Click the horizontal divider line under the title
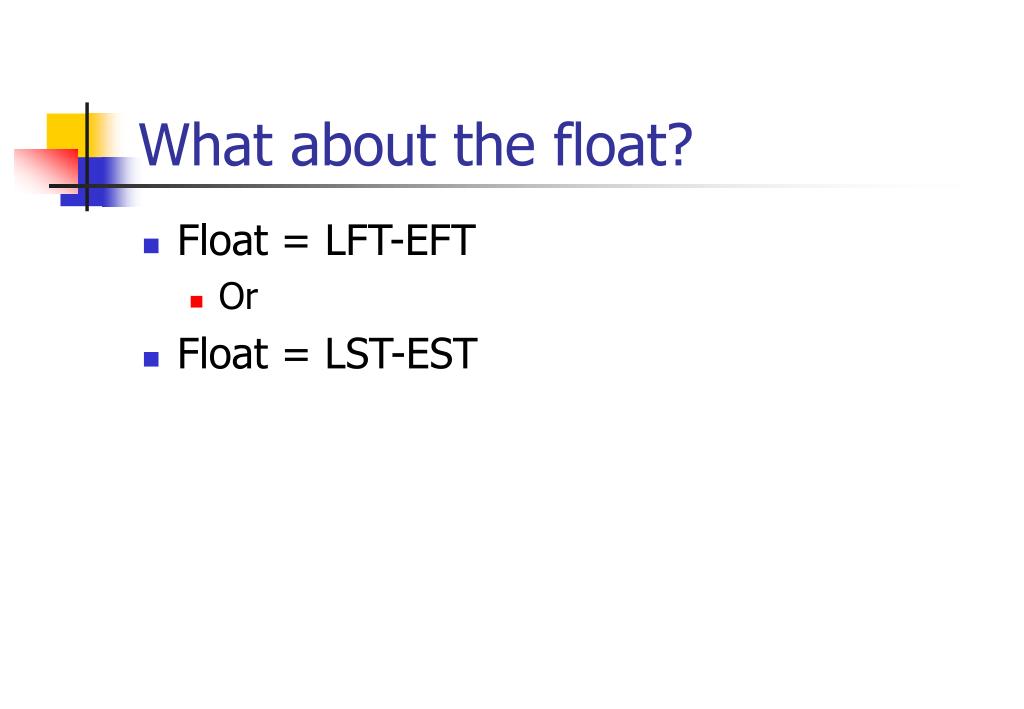Screen dimensions: 1024x709 point(503,186)
